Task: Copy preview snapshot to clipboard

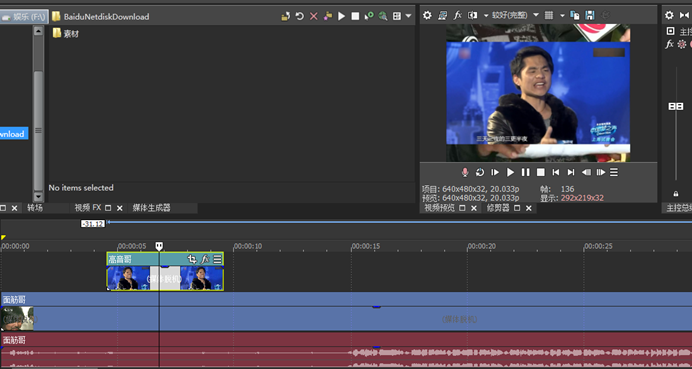Action: click(575, 15)
